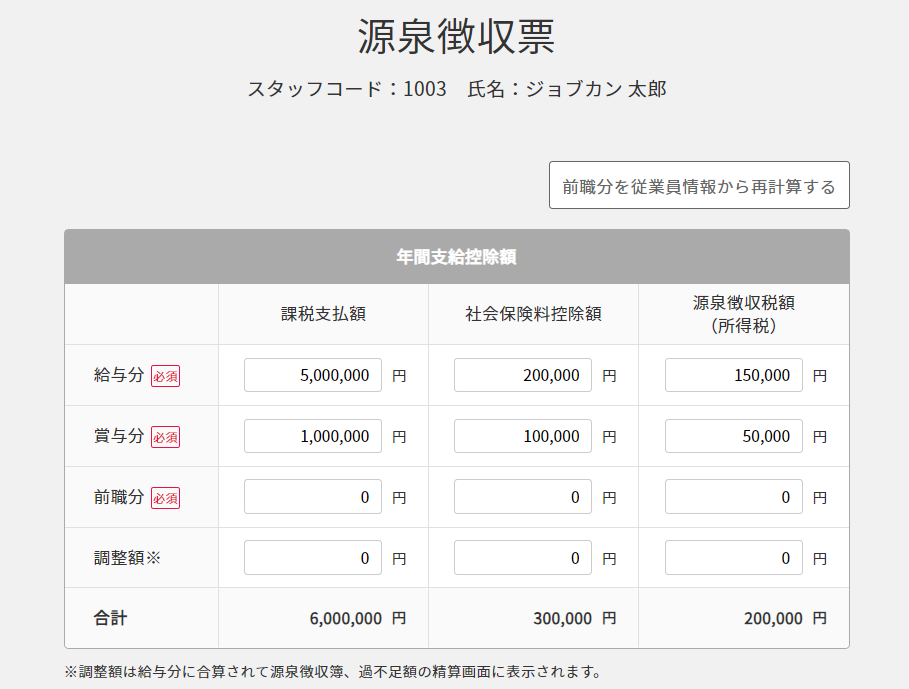Select the 賞与分 社会保険料控除額 field
The image size is (909, 689).
coord(521,436)
